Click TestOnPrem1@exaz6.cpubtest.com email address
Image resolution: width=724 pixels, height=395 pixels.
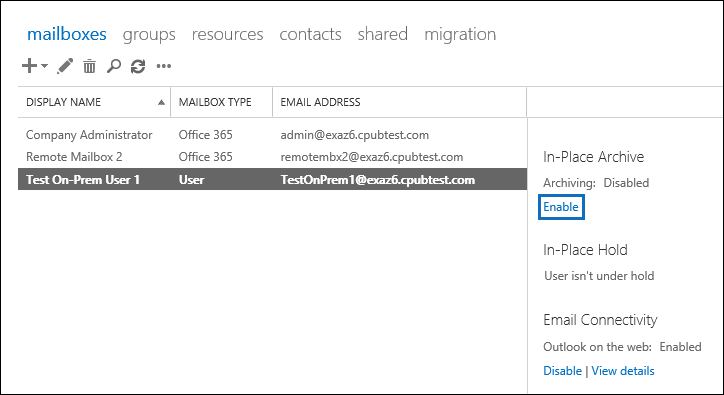pyautogui.click(x=378, y=180)
